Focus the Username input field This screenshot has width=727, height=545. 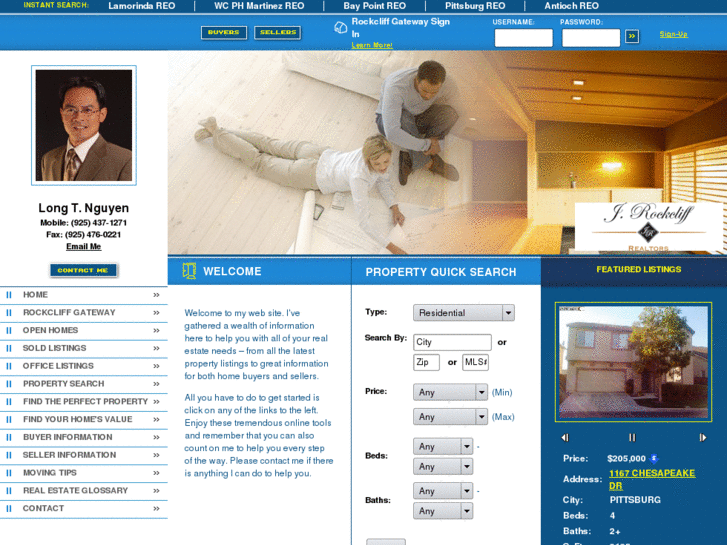click(x=523, y=38)
